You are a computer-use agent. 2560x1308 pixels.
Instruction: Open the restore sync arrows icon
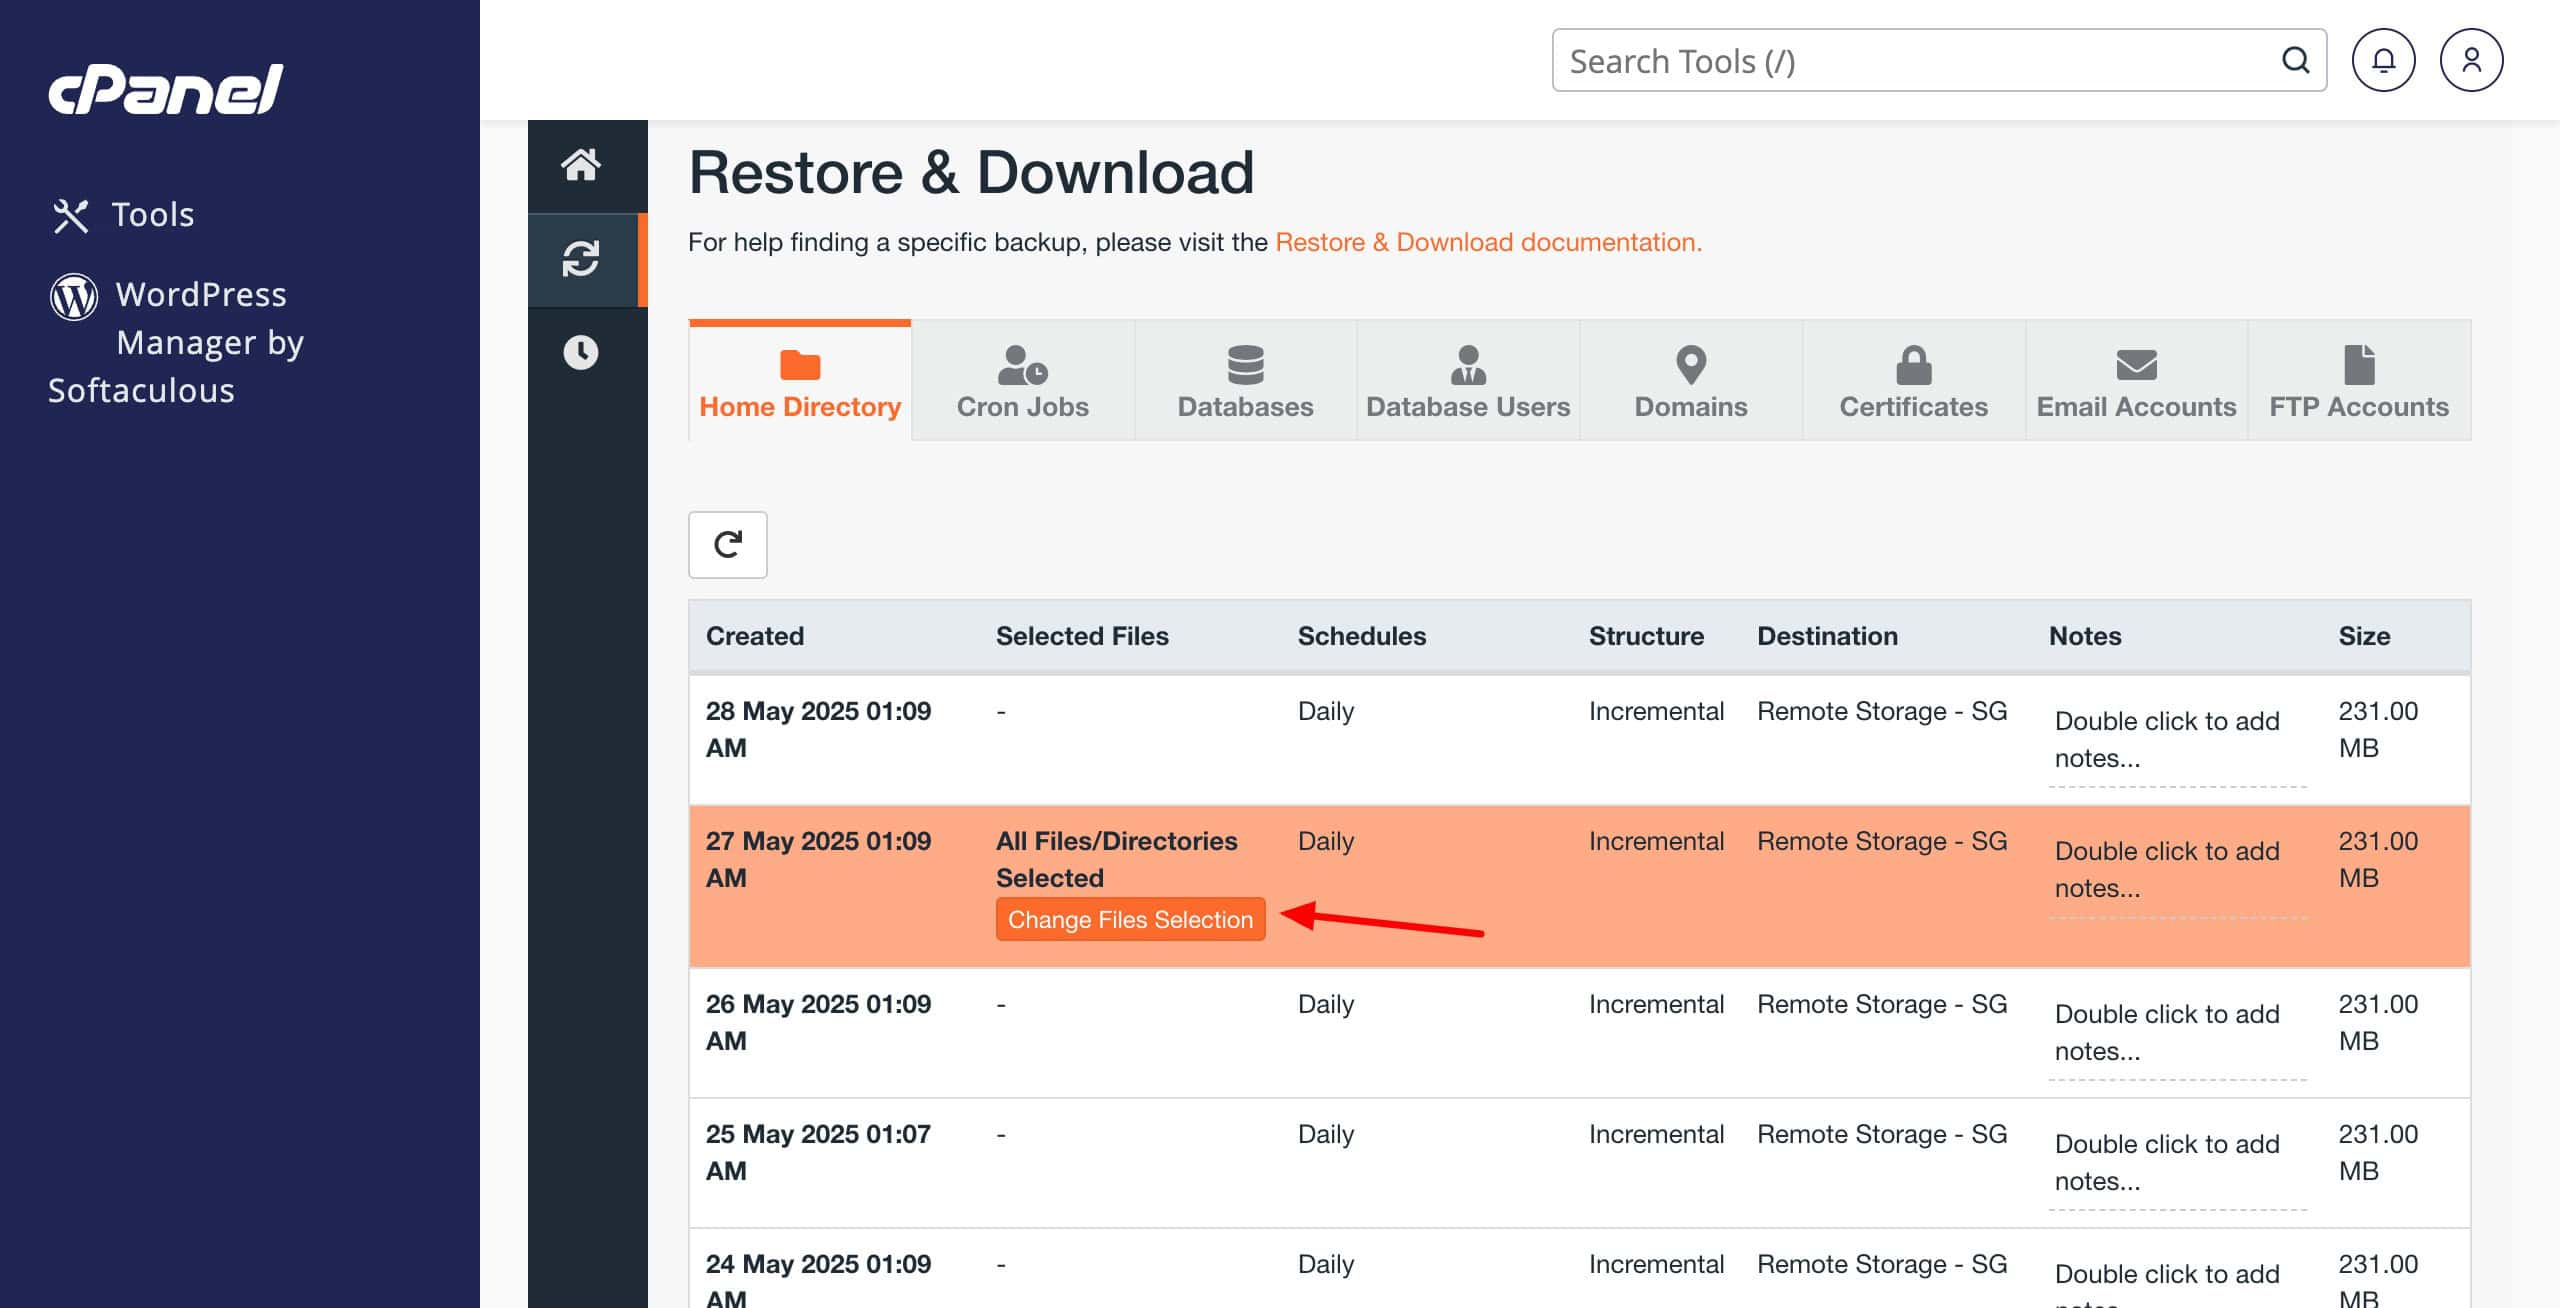[580, 259]
